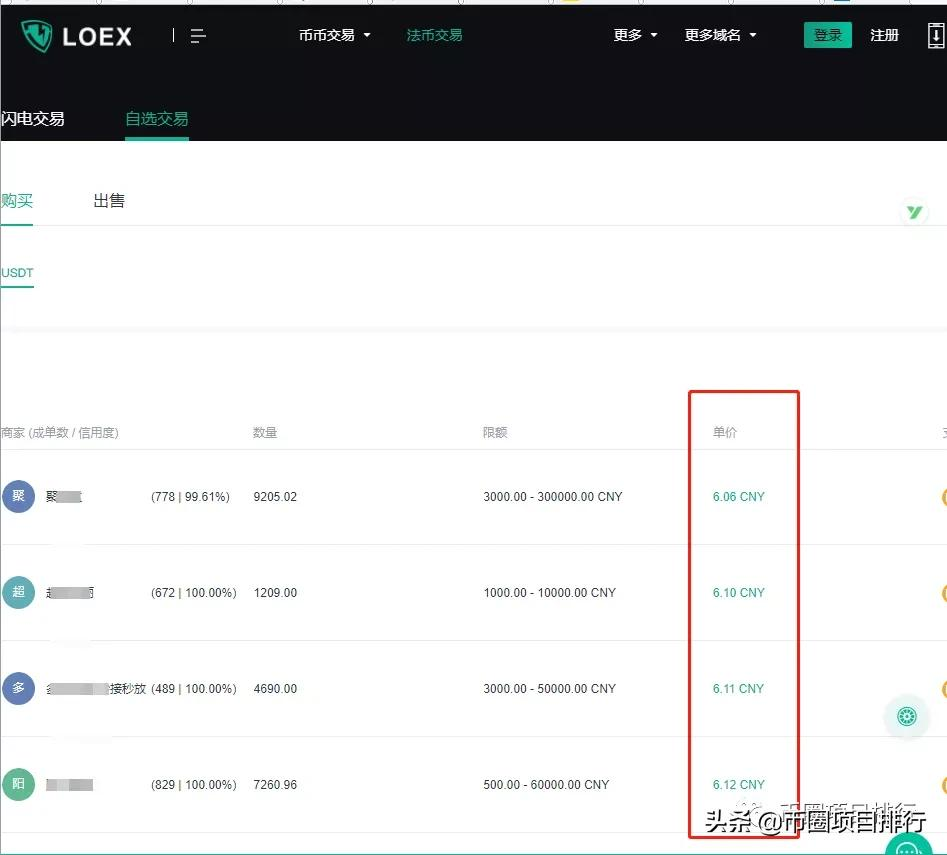This screenshot has height=855, width=947.
Task: Click the avatar icon 多 of the third merchant
Action: tap(19, 688)
